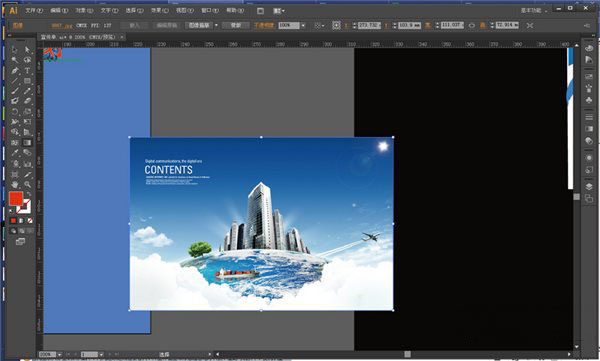The image size is (600, 361).
Task: Select the Pen tool
Action: click(x=15, y=71)
